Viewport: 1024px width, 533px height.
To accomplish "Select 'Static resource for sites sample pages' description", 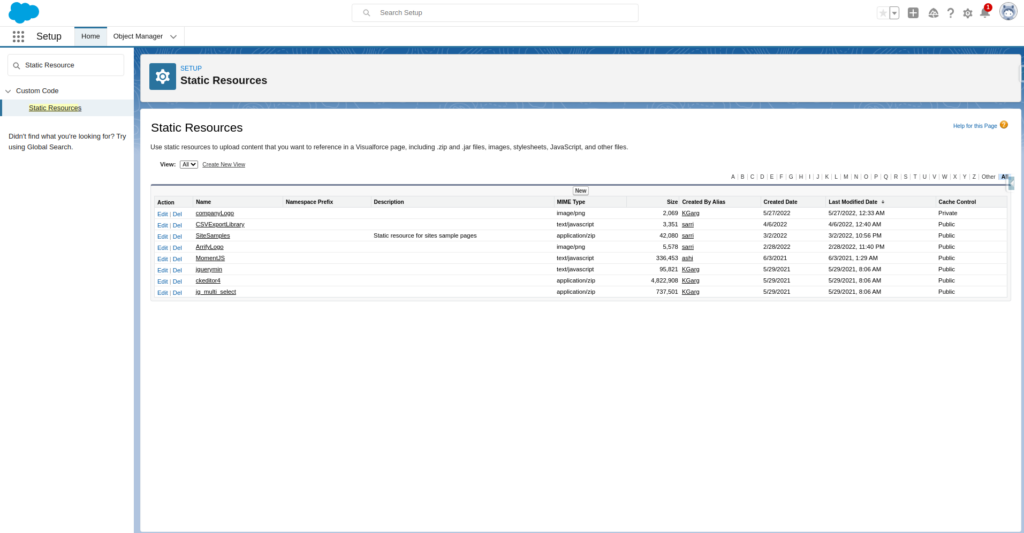I will point(425,235).
